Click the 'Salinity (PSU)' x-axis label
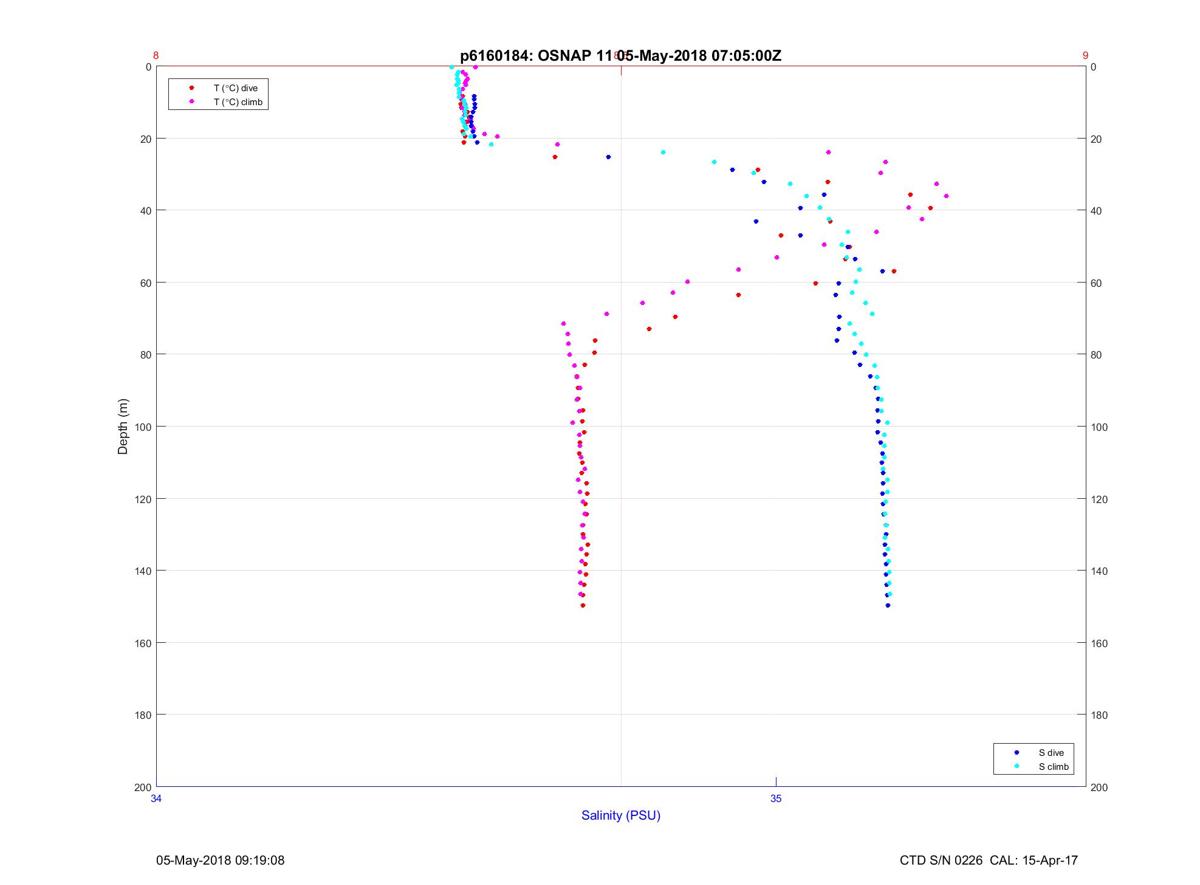This screenshot has height=885, width=1200. tap(621, 816)
